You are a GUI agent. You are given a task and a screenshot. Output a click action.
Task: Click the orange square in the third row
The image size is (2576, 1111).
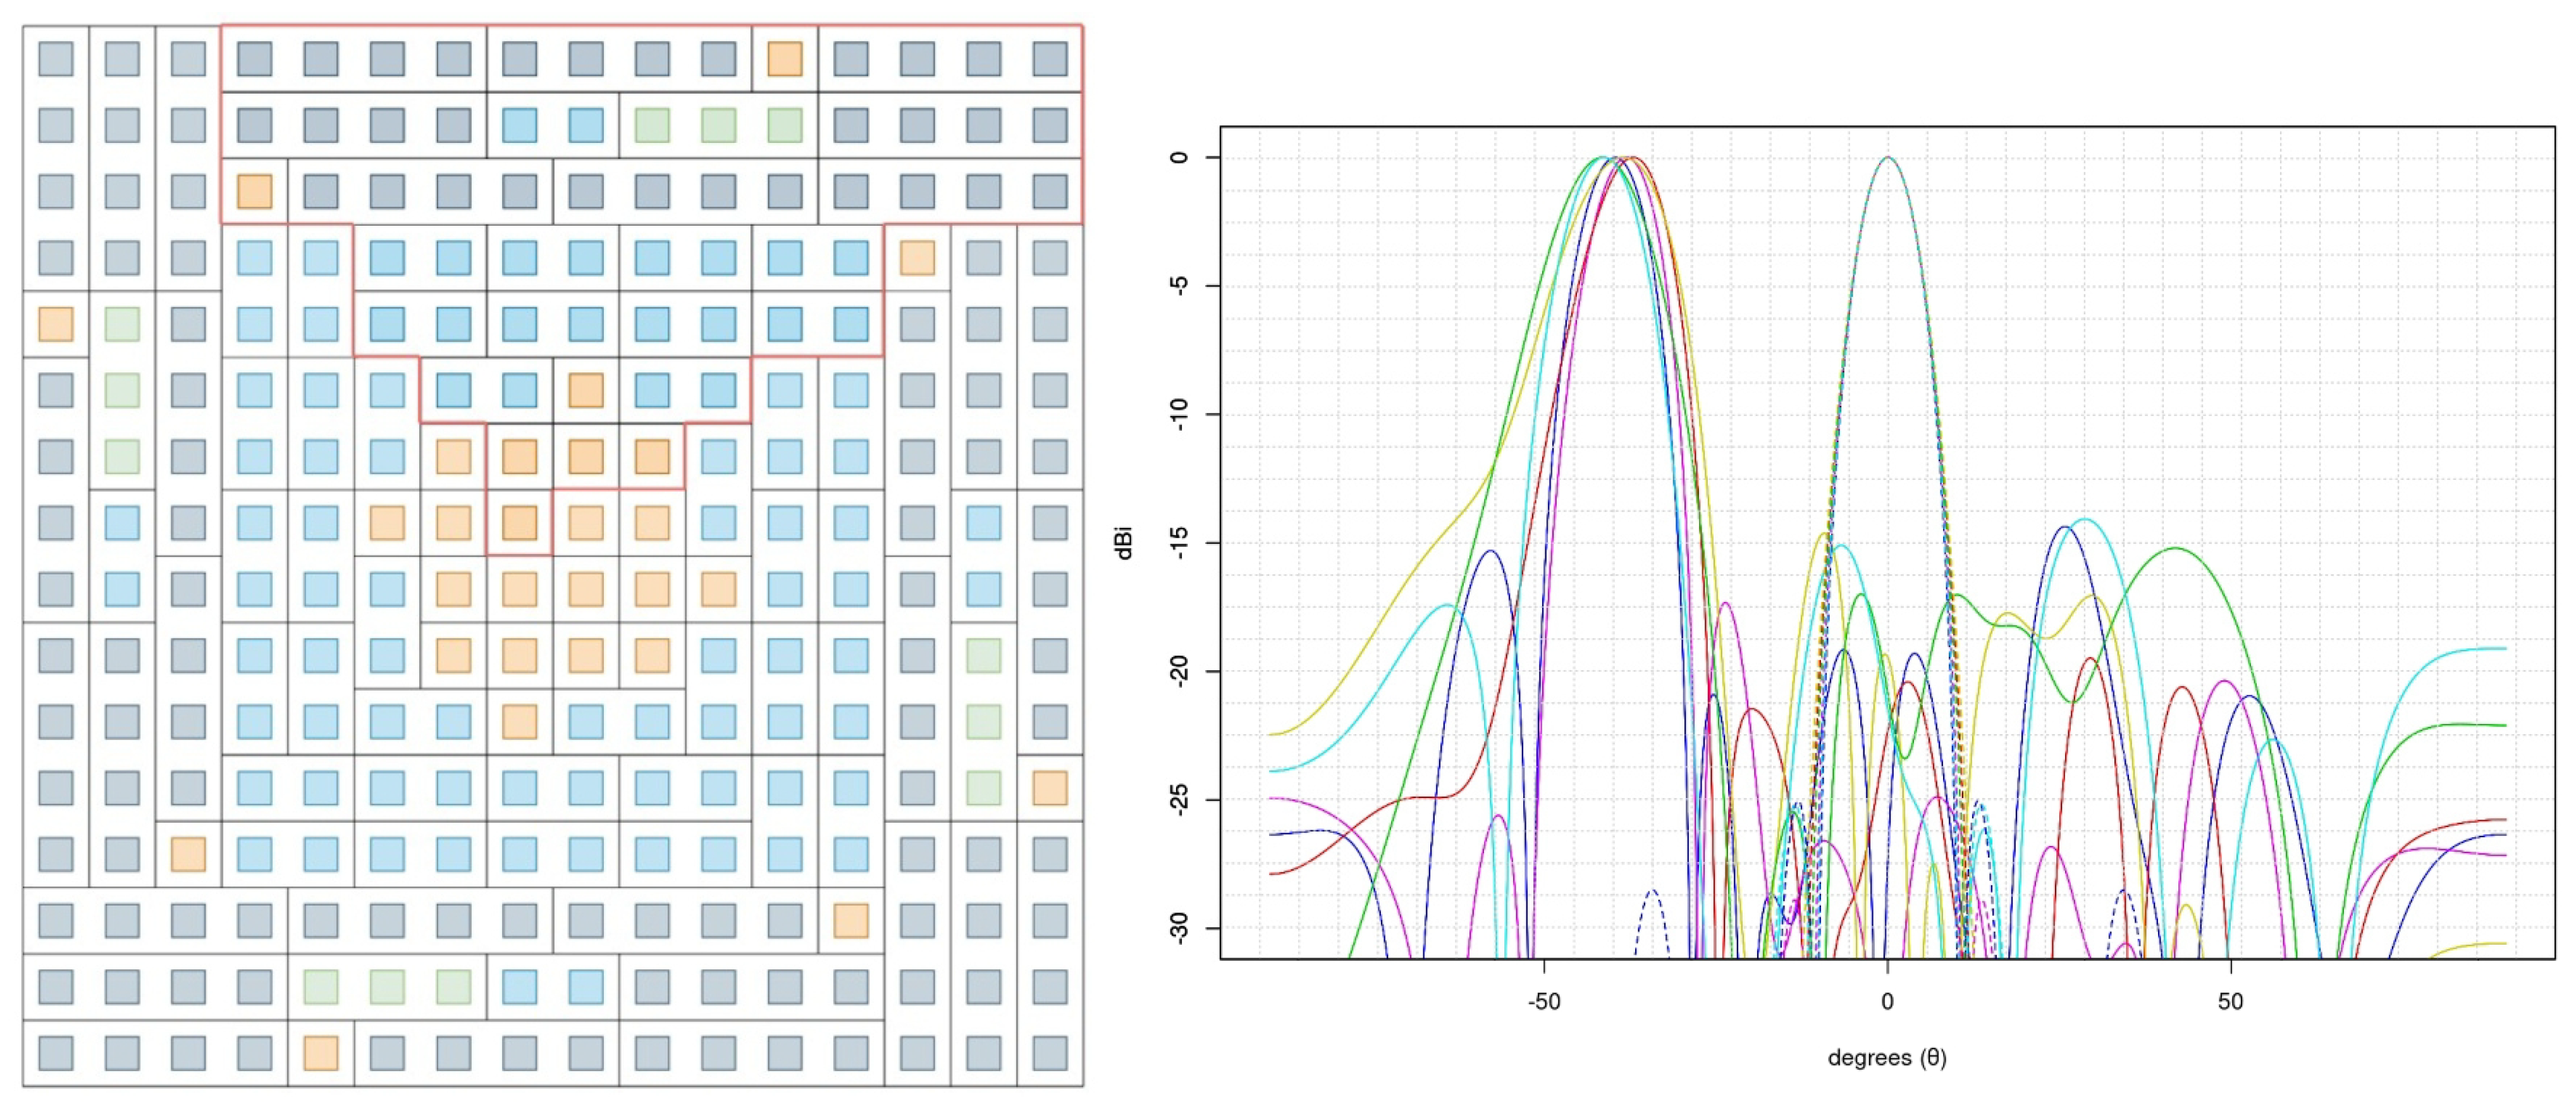click(x=254, y=191)
